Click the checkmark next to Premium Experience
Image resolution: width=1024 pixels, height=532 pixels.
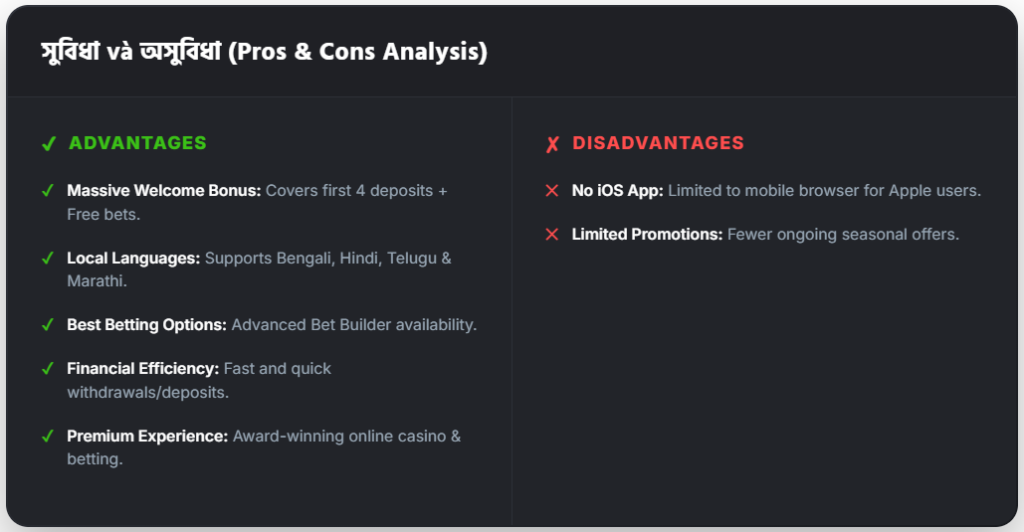click(48, 436)
